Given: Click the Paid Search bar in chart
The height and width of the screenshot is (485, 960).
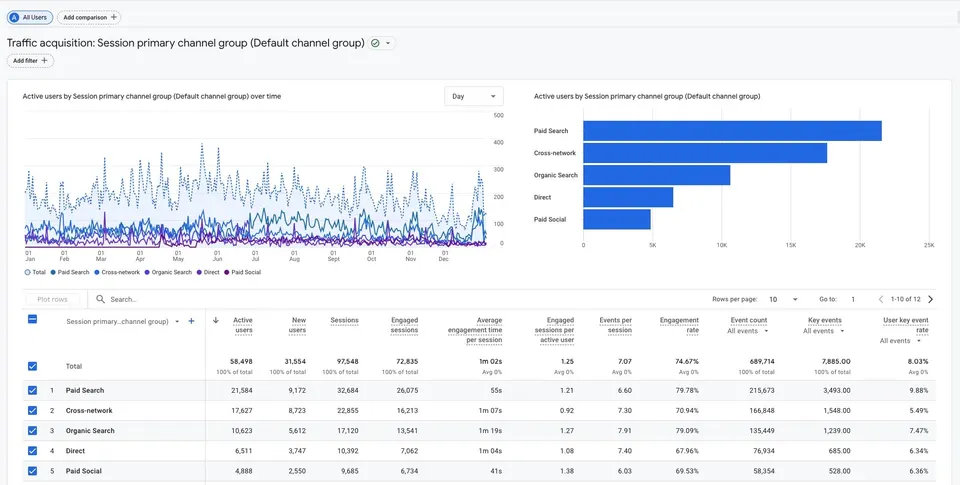Looking at the screenshot, I should coord(732,131).
